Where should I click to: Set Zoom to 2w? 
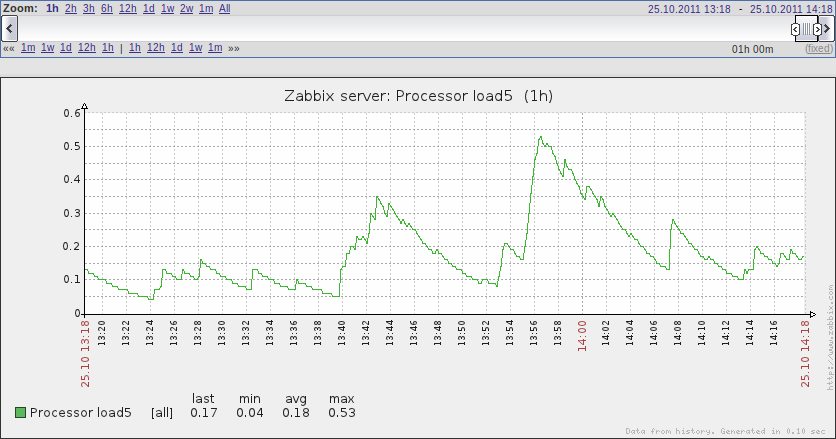point(187,9)
